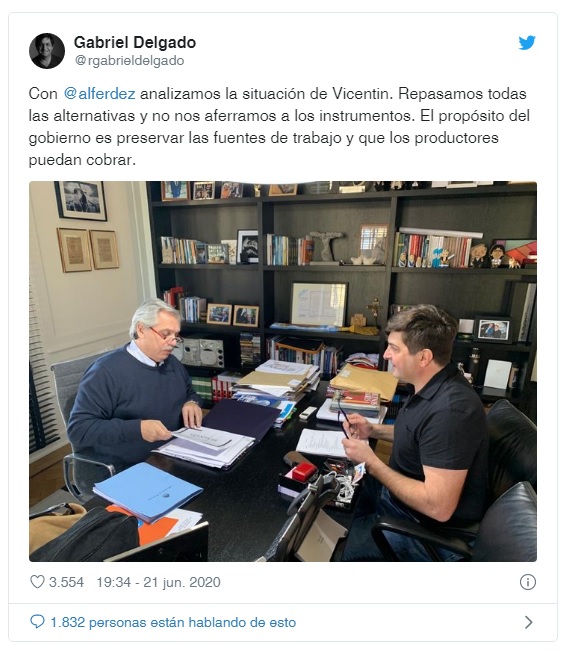This screenshot has height=651, width=565.
Task: Click the blue folder in the photo
Action: click(147, 492)
